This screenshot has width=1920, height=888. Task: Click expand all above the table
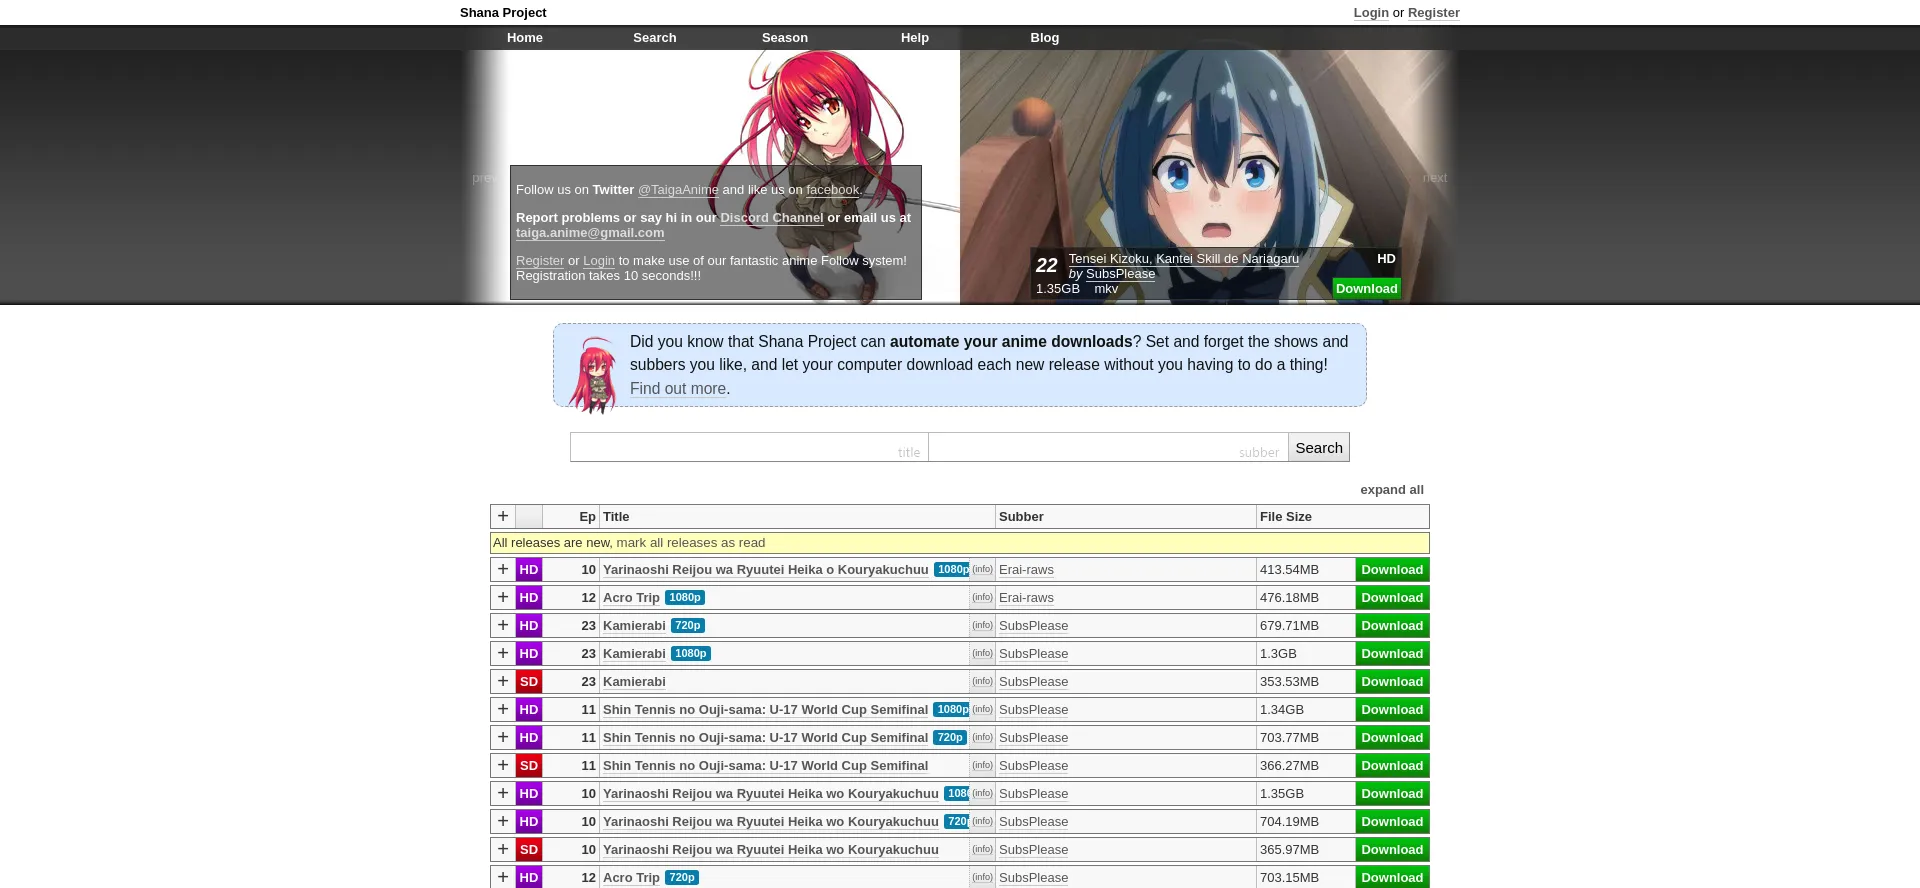click(x=1392, y=489)
